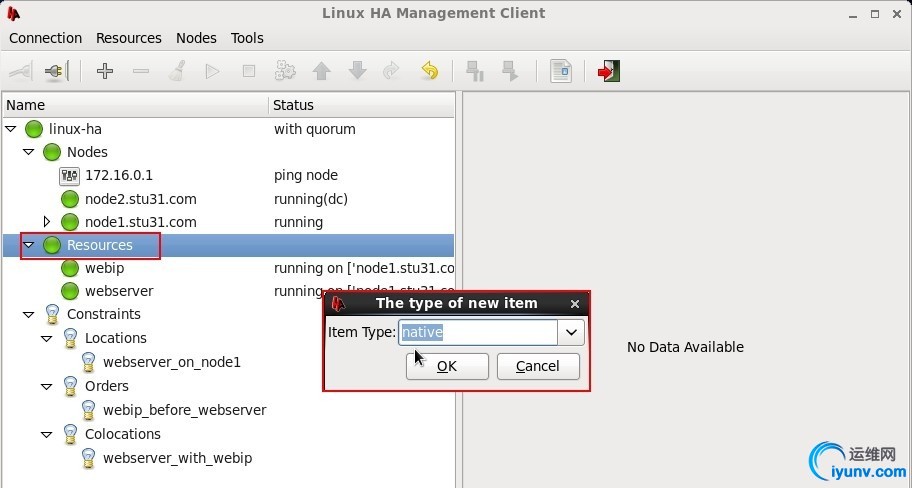Screen dimensions: 912x488
Task: Click the ping node icon beside 172.16.0.1
Action: 69,175
